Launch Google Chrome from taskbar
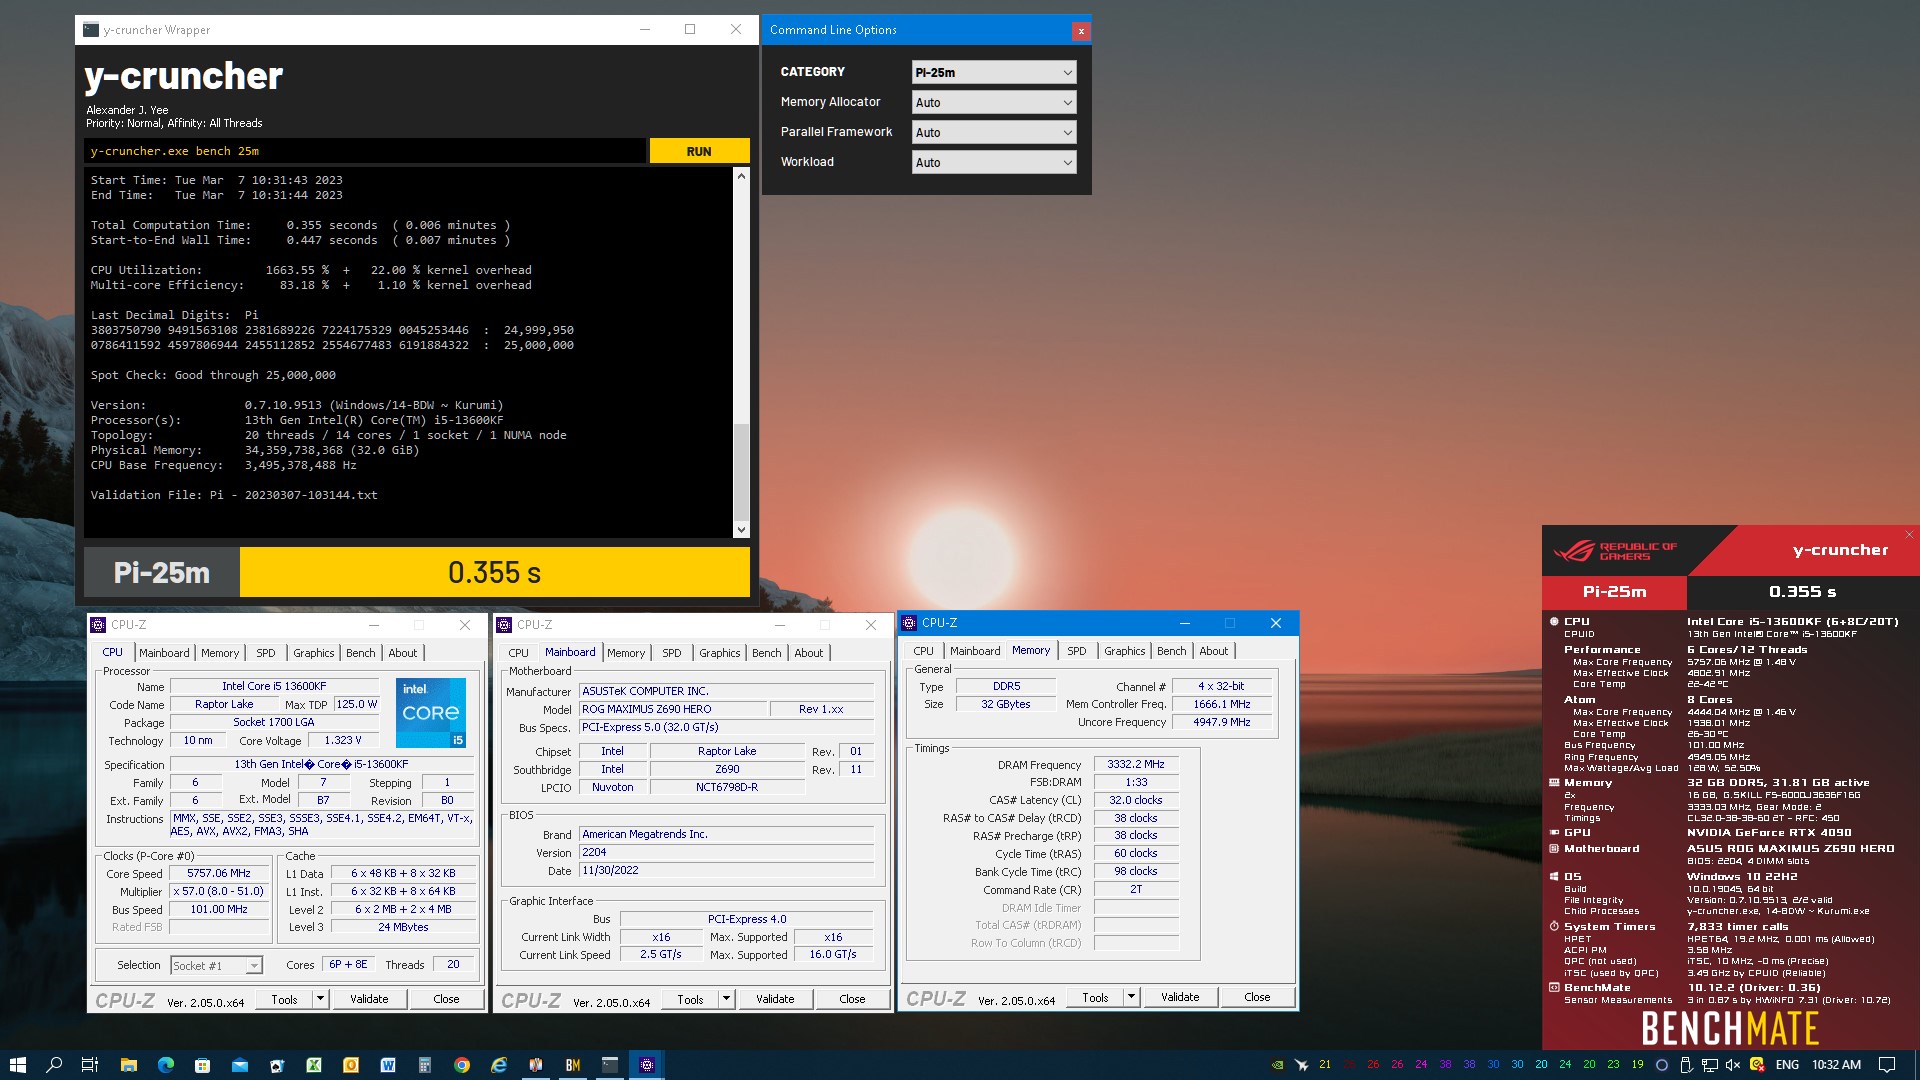This screenshot has width=1920, height=1080. tap(461, 1065)
